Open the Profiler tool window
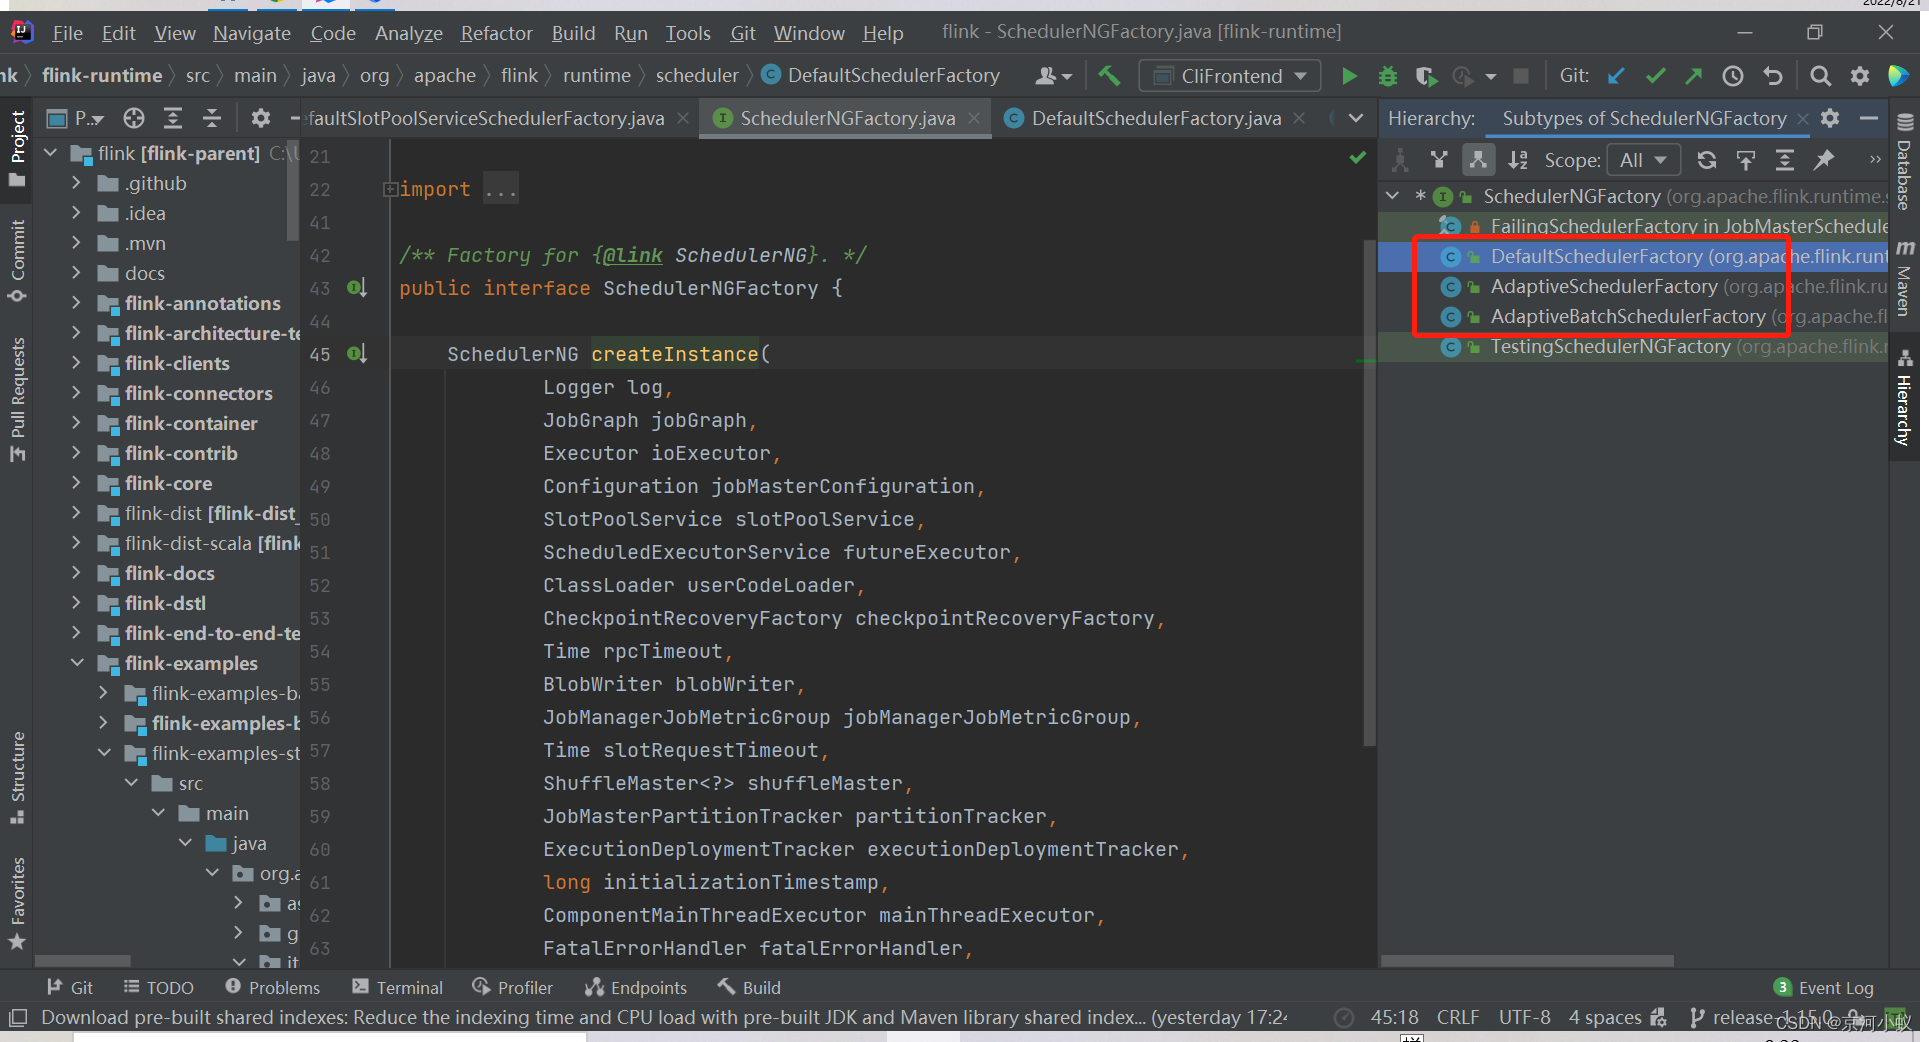Screen dimensions: 1929x1042 coord(513,987)
